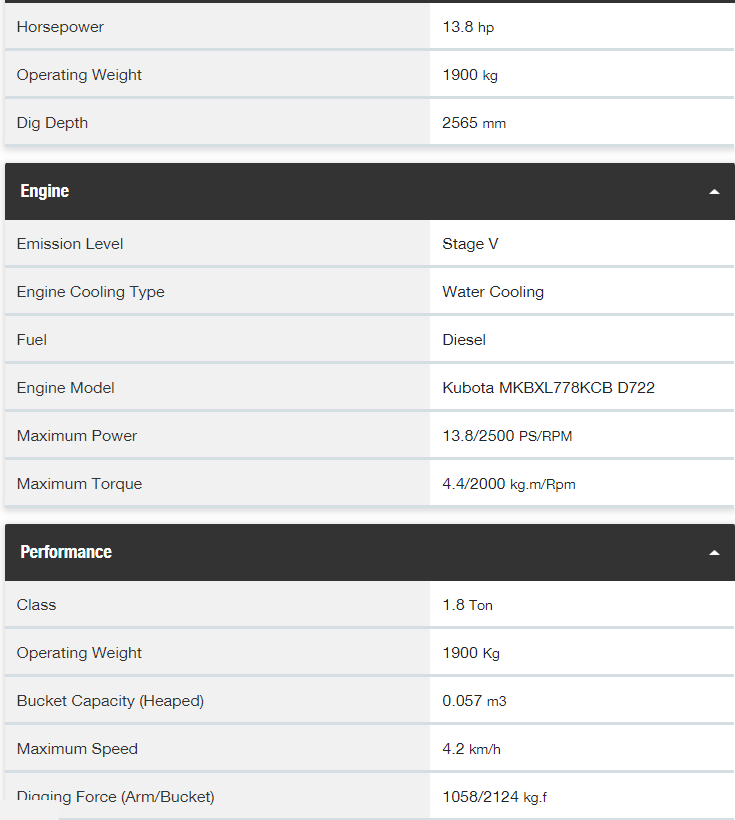The height and width of the screenshot is (820, 735).
Task: Click the Stage V value
Action: coord(470,244)
